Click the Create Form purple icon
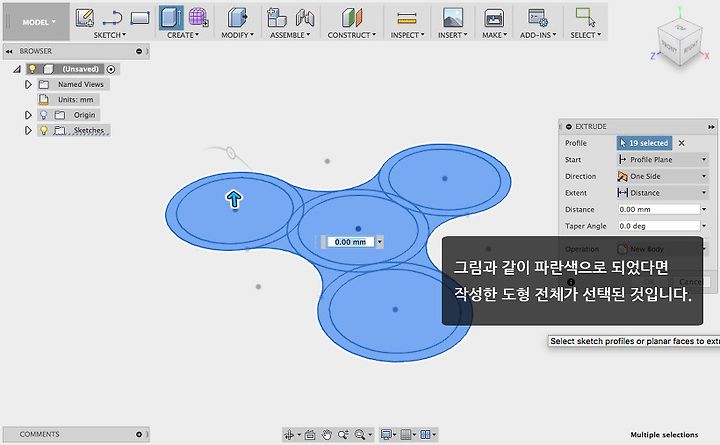This screenshot has height=445, width=720. (x=198, y=17)
